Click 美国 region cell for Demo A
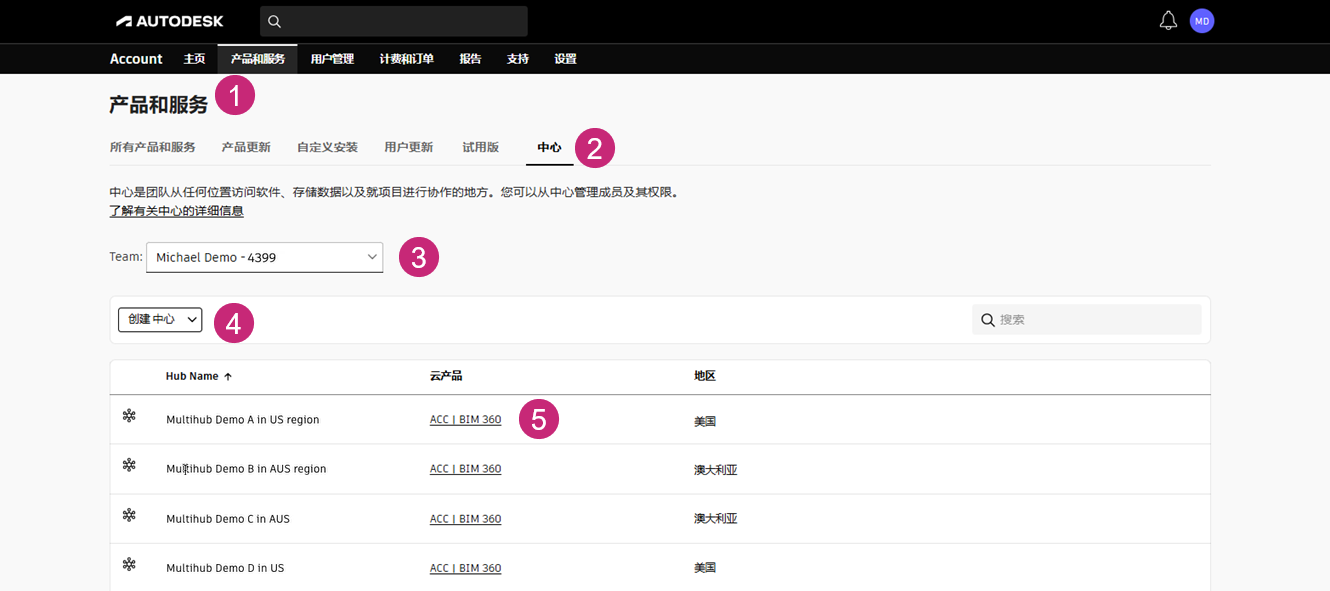Screen dimensions: 1330x591 coord(705,421)
